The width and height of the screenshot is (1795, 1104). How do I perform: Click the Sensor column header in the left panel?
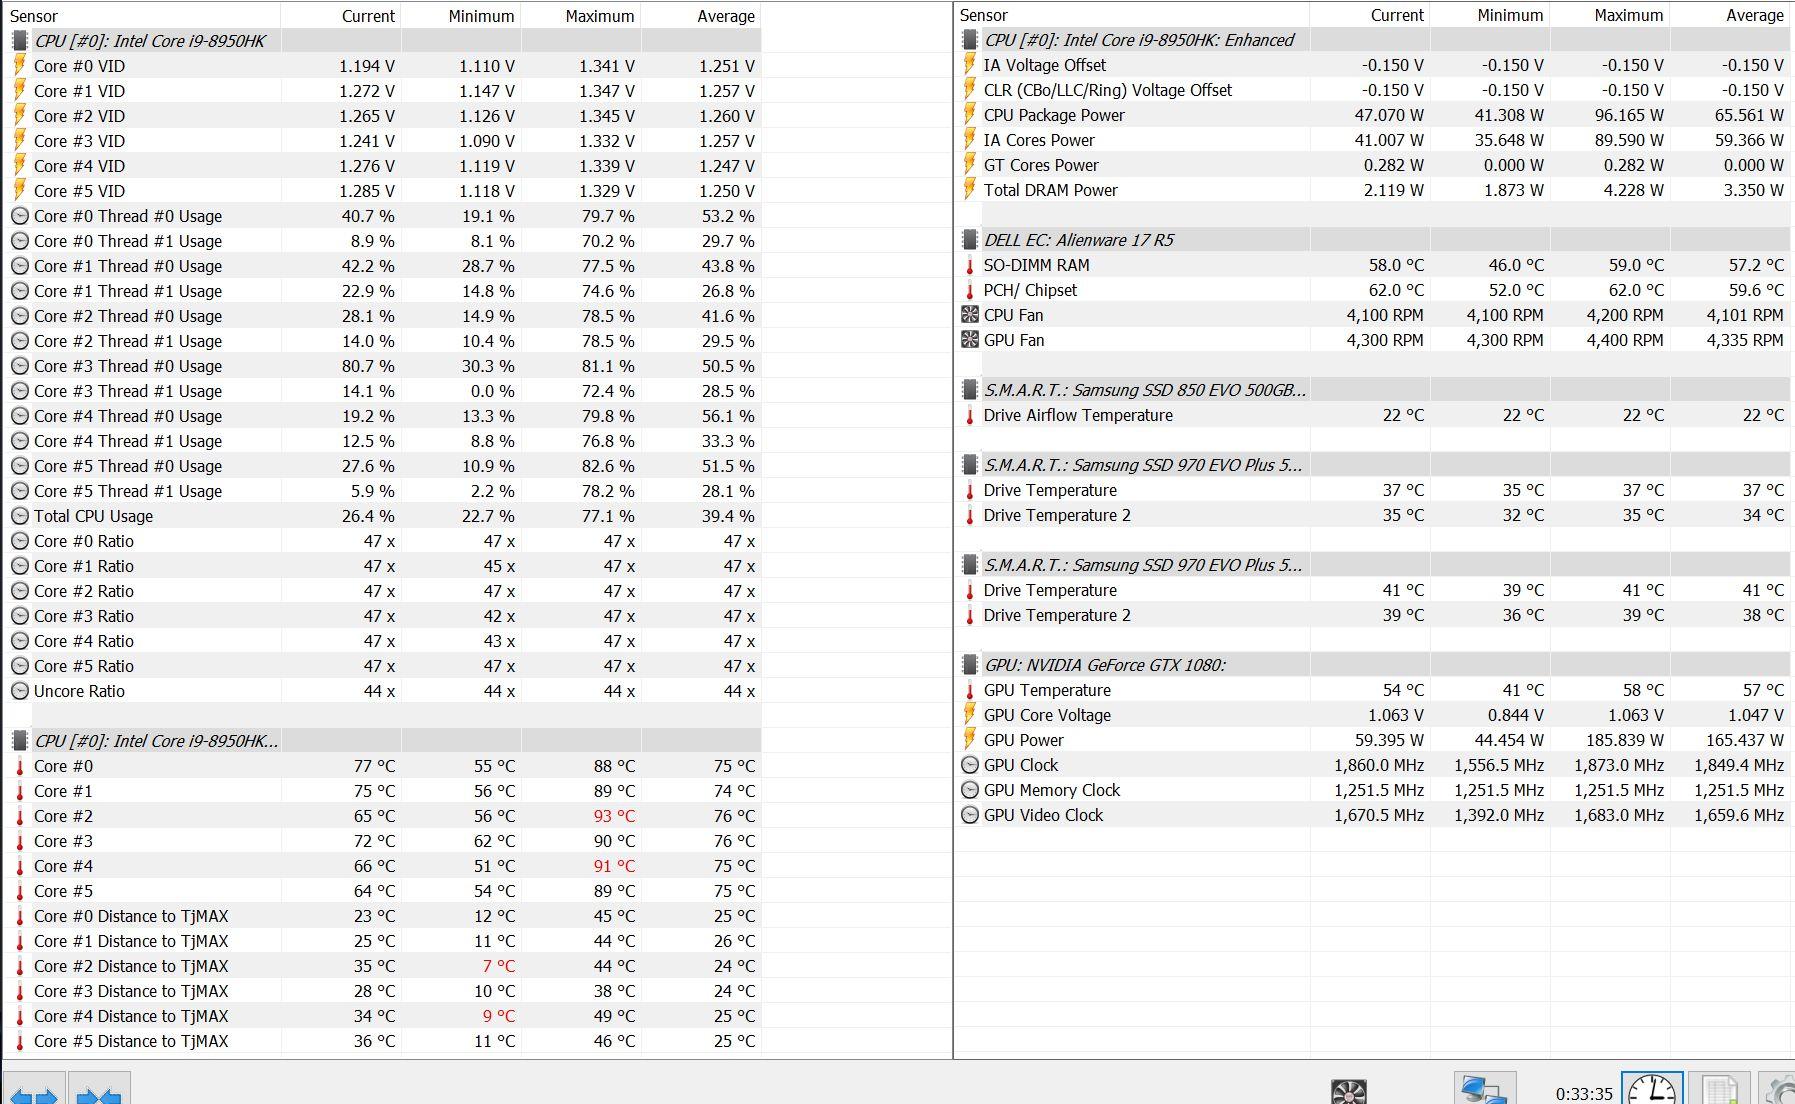click(x=142, y=16)
